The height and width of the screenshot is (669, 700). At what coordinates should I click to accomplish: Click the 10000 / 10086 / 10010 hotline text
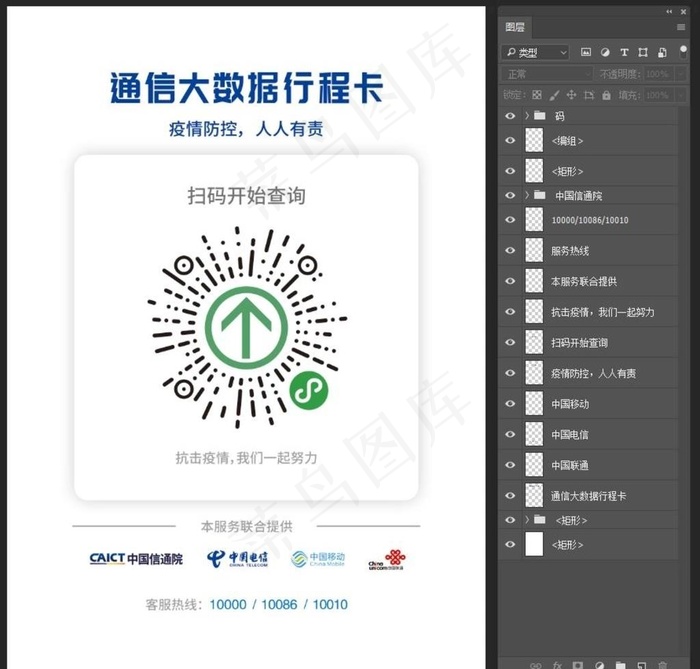tap(279, 604)
